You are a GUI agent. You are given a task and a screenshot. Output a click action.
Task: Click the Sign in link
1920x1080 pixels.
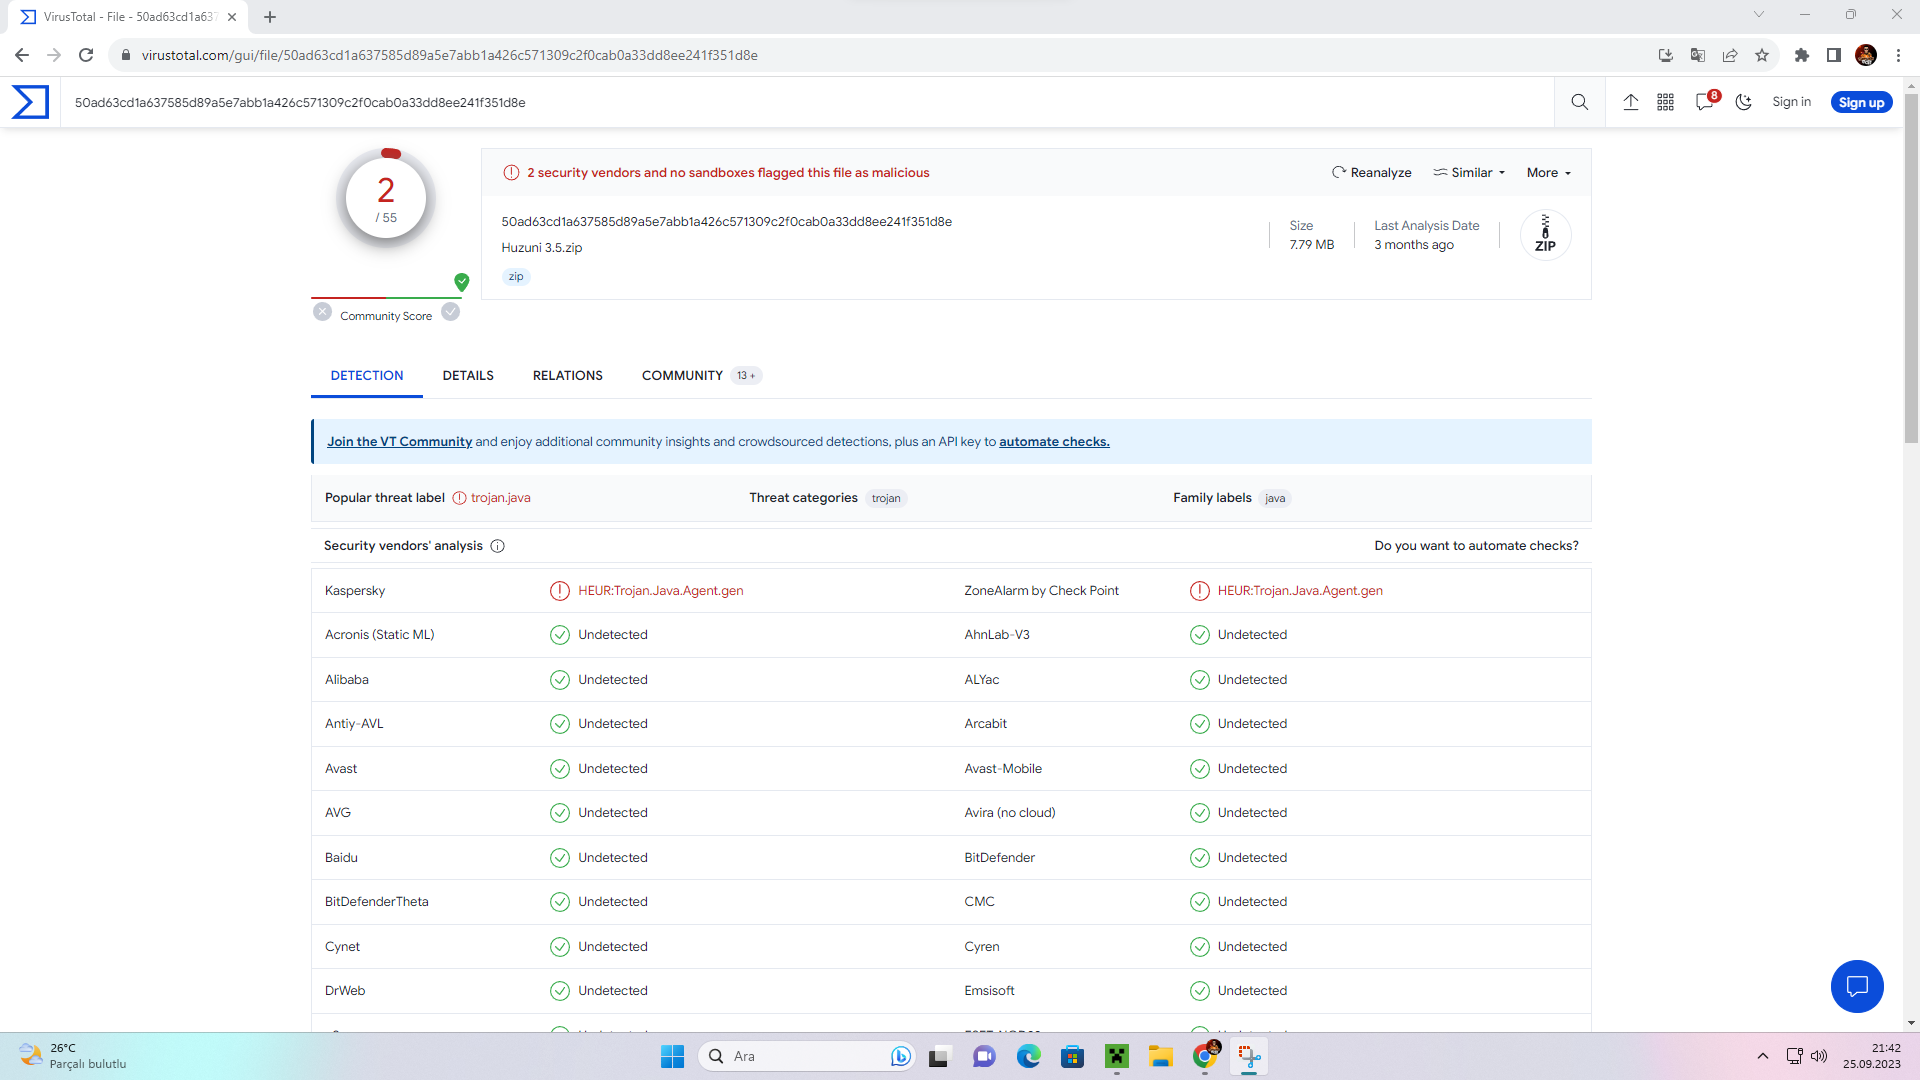pyautogui.click(x=1791, y=102)
